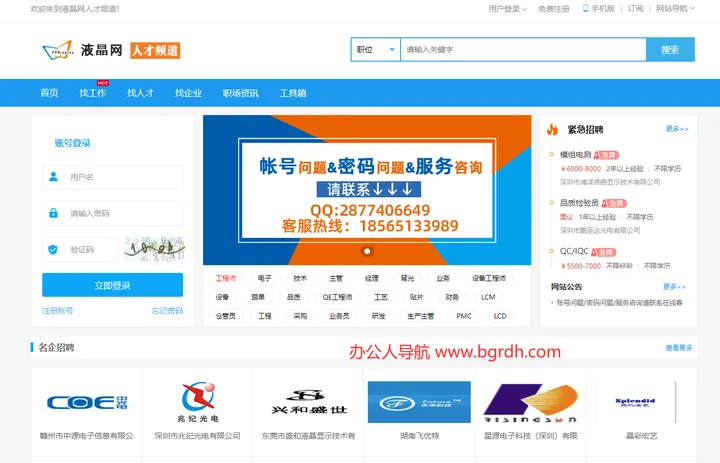Open the QC/IQC job listing
720x463 pixels.
point(574,251)
